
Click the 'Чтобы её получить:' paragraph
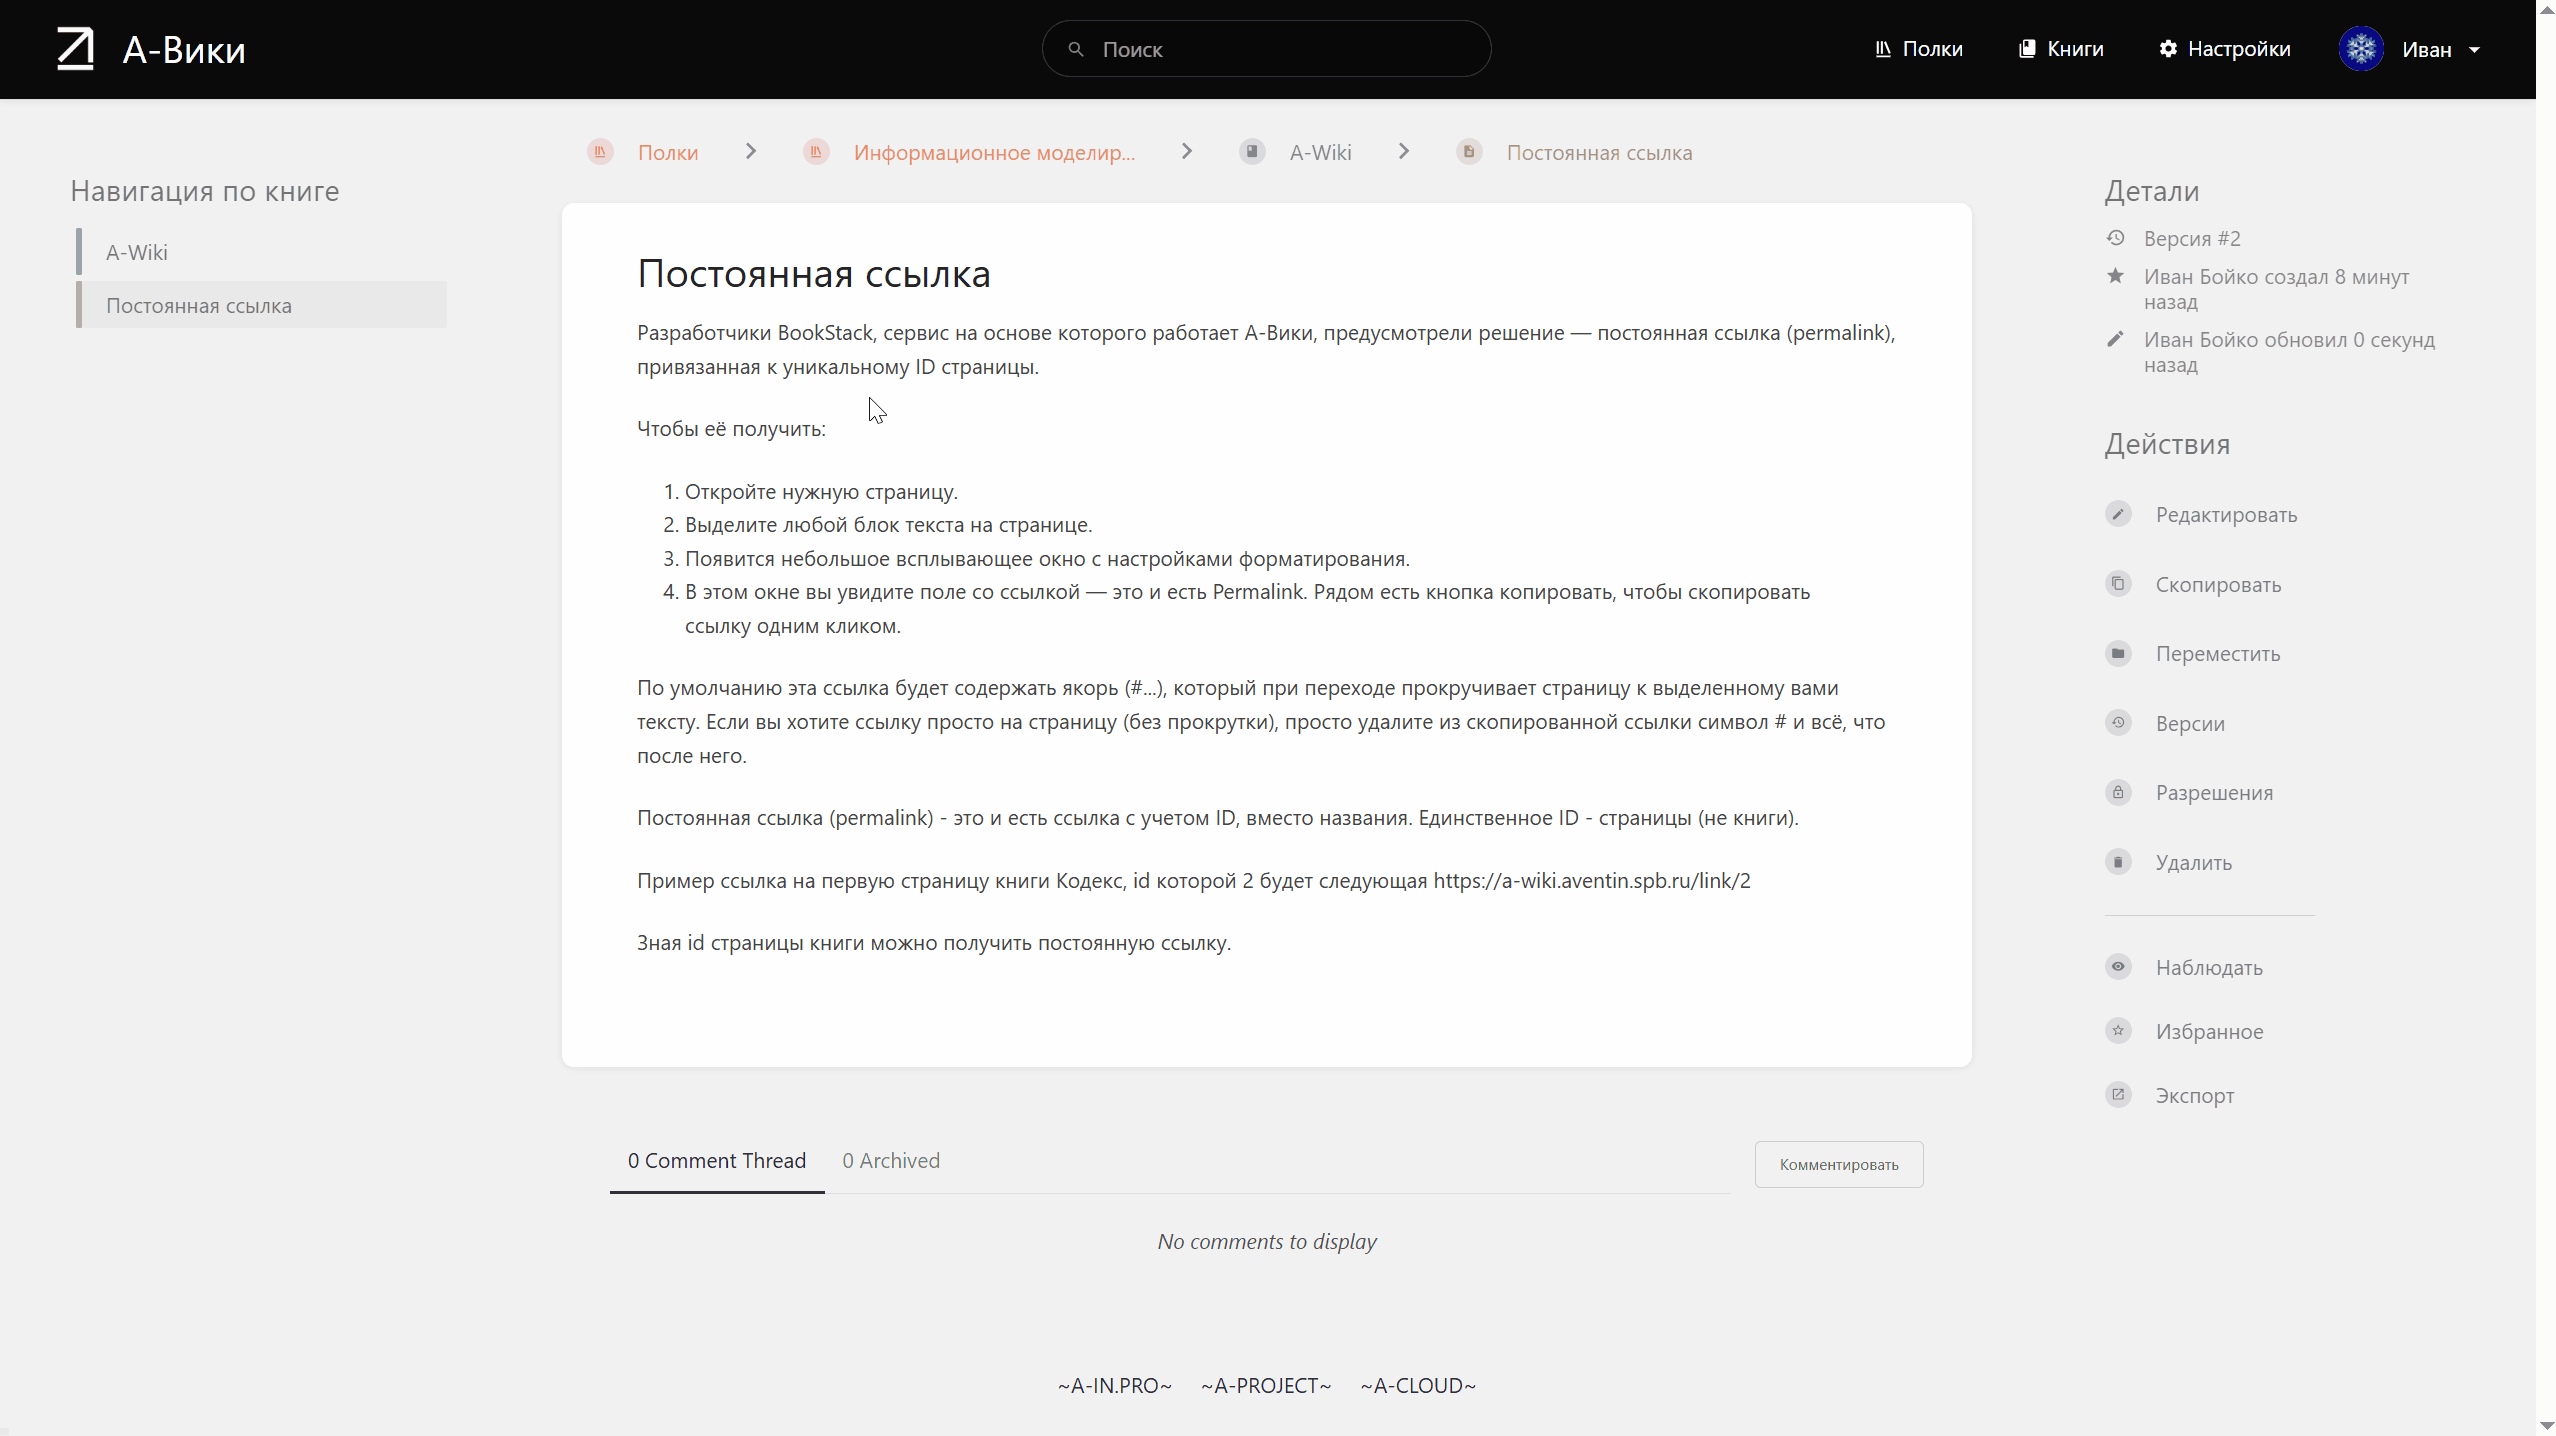click(731, 429)
